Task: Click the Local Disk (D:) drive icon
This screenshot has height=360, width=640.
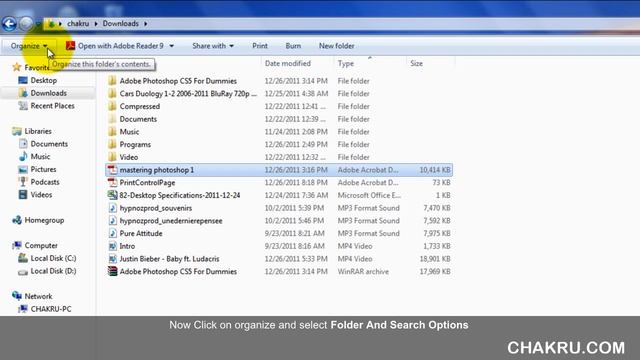Action: tap(23, 271)
